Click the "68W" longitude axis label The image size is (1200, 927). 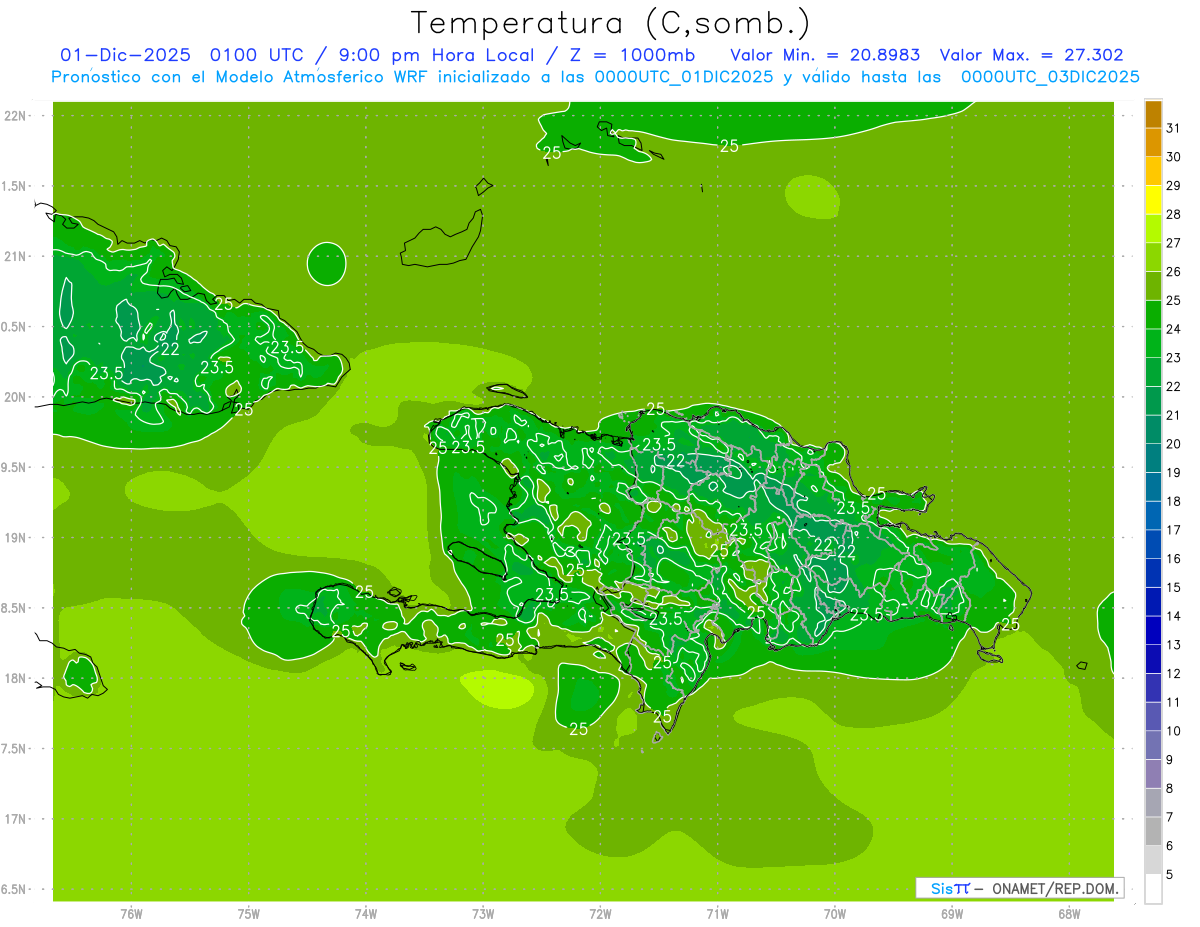point(1069,913)
